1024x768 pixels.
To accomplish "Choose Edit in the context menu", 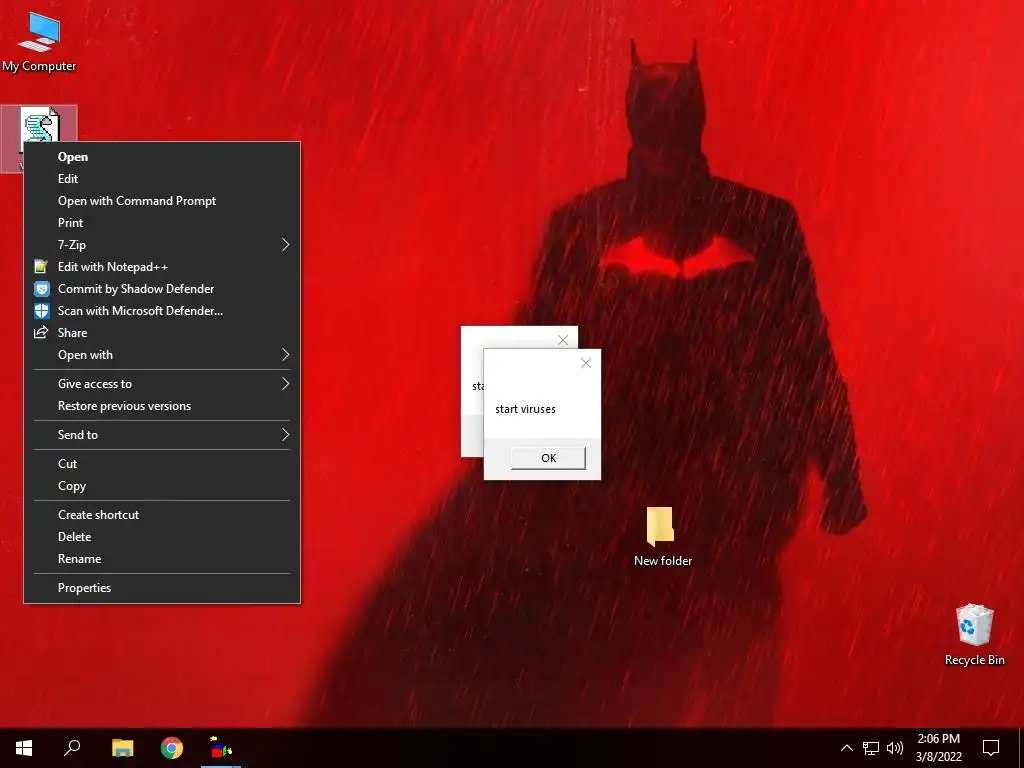I will (162, 179).
